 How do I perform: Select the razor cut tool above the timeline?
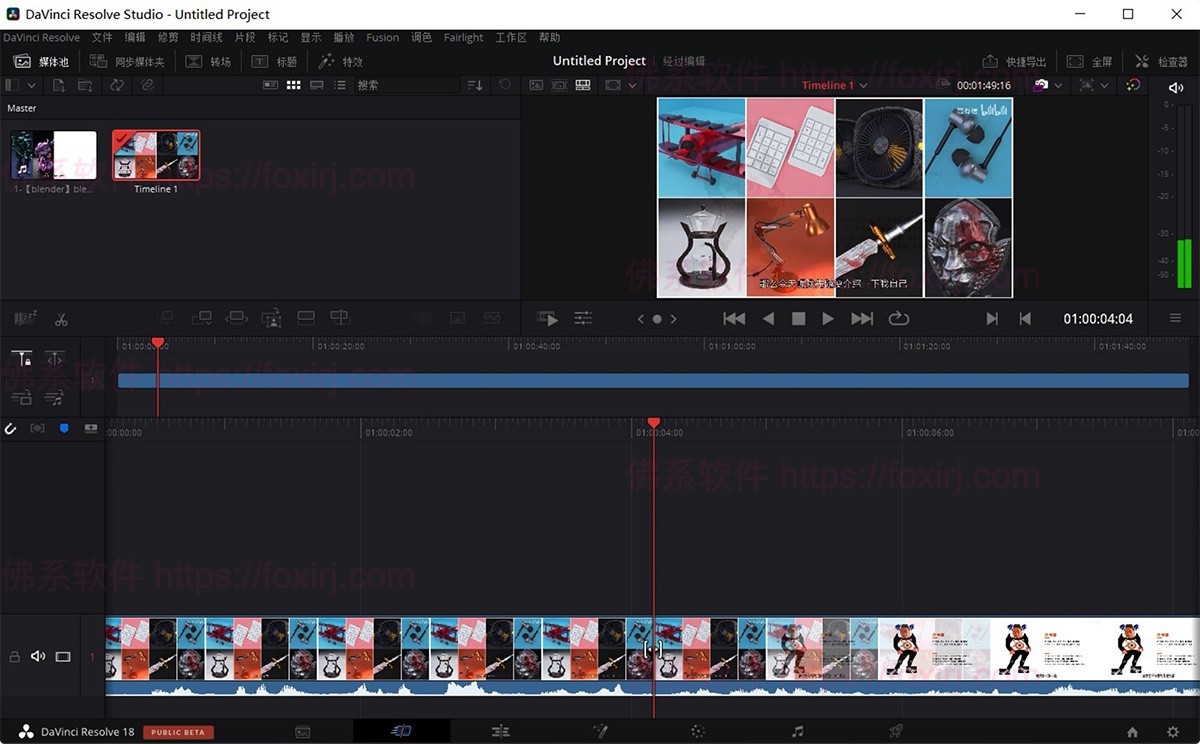pos(61,318)
